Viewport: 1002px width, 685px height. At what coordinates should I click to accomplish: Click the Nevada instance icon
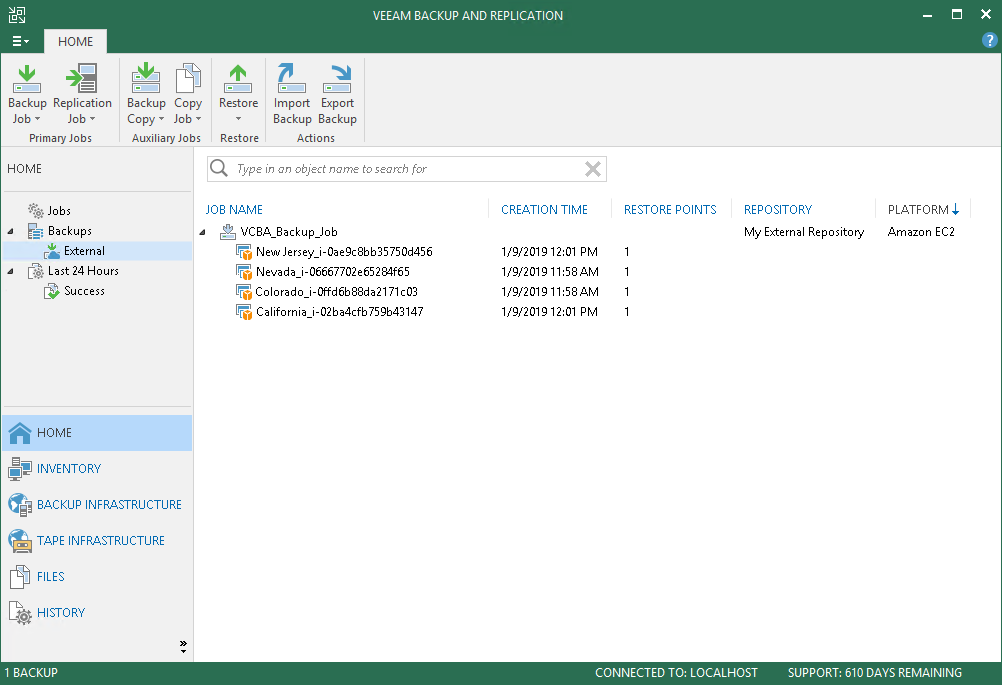click(x=243, y=272)
